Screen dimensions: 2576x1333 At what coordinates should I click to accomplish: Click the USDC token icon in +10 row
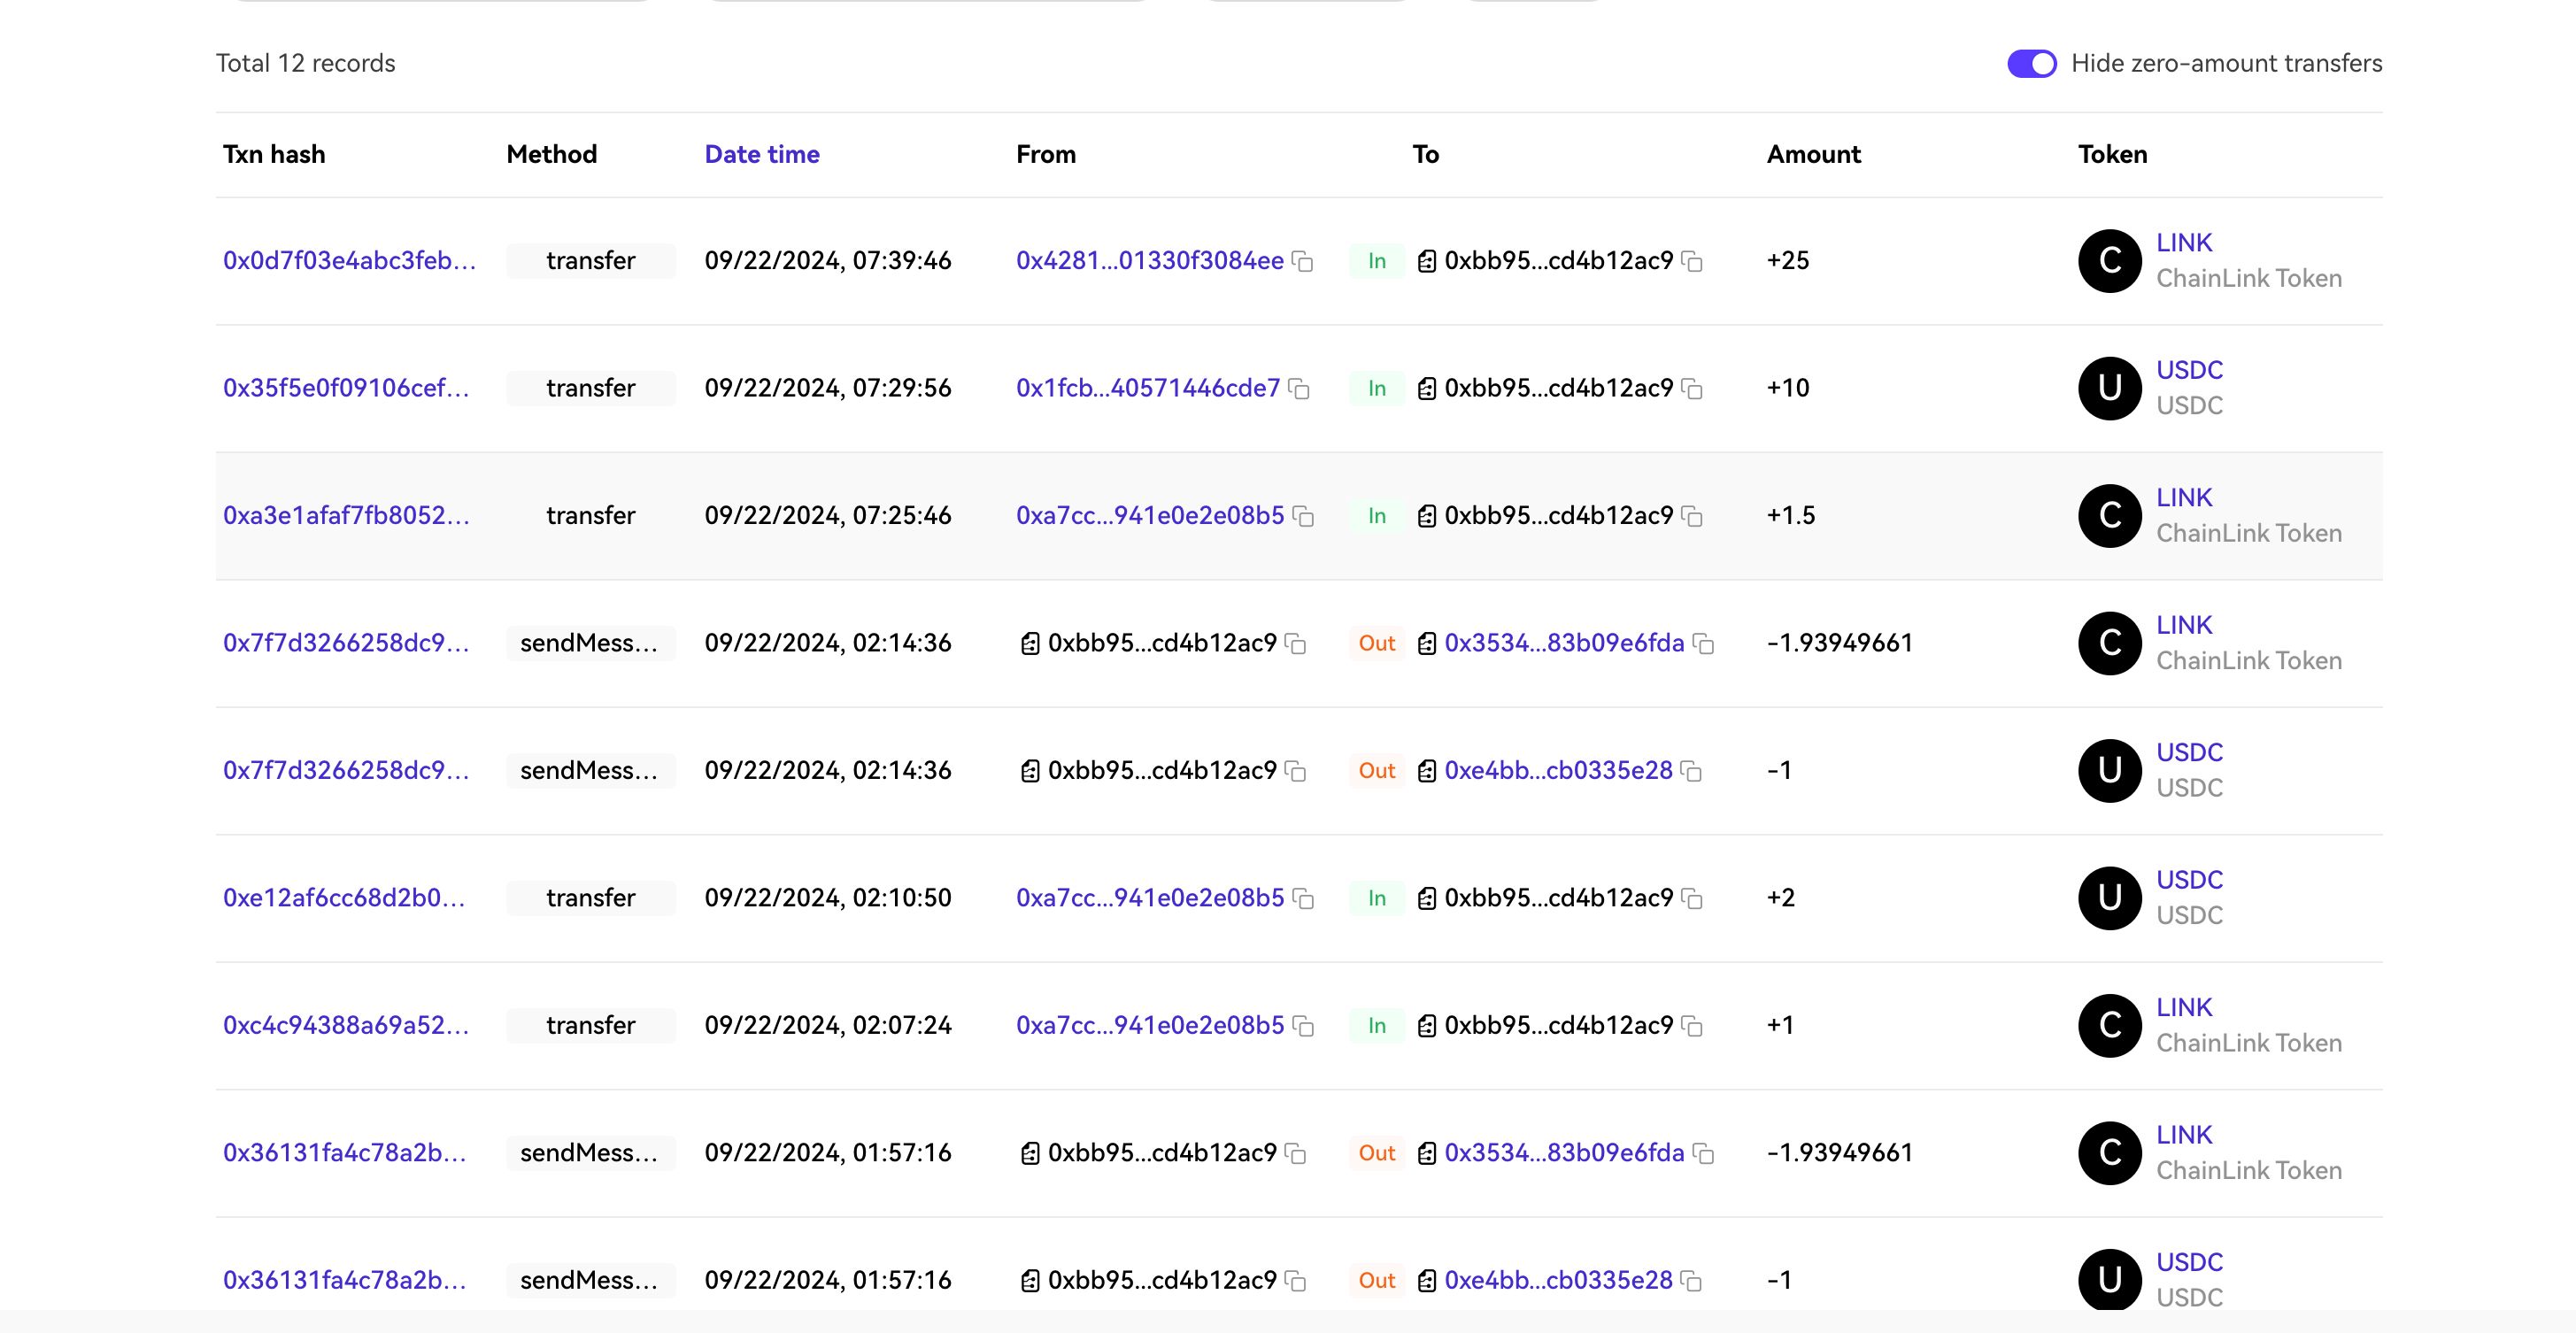(2110, 388)
